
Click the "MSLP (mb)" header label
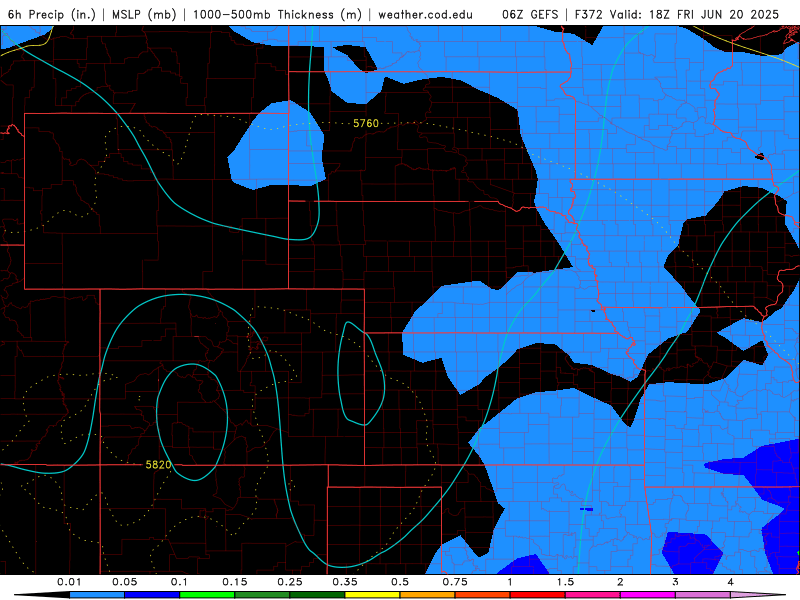[144, 14]
